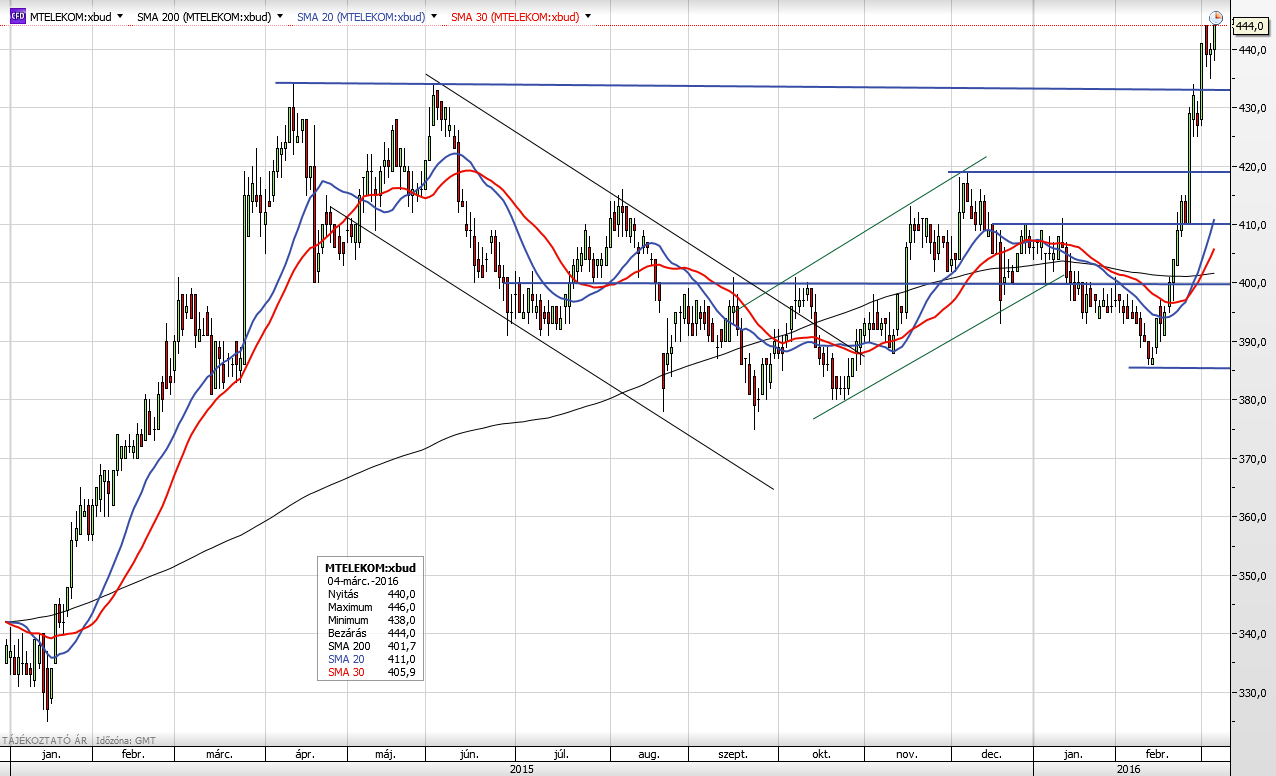1276x776 pixels.
Task: Click the szept. month label on time axis
Action: (733, 754)
